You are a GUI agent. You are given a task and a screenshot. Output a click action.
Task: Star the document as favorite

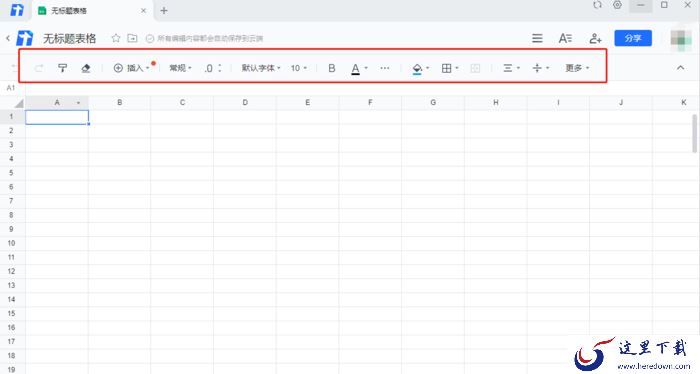pos(116,38)
